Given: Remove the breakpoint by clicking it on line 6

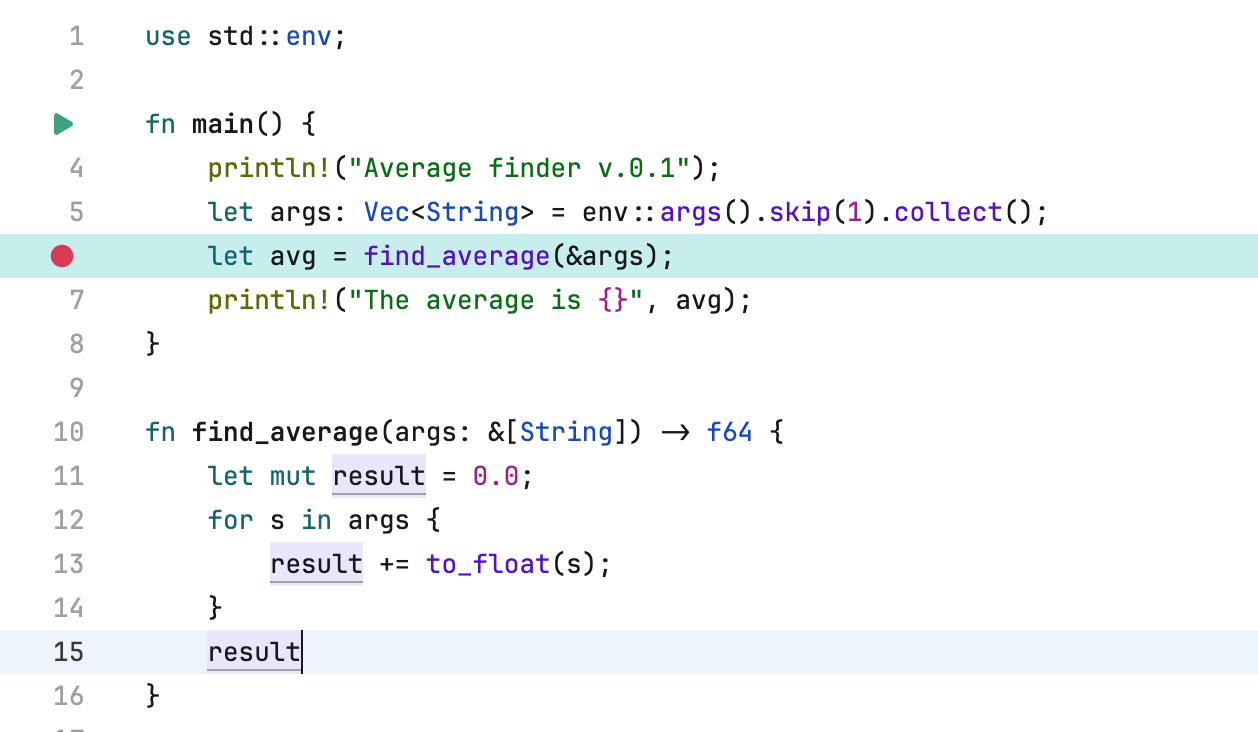Looking at the screenshot, I should (63, 256).
